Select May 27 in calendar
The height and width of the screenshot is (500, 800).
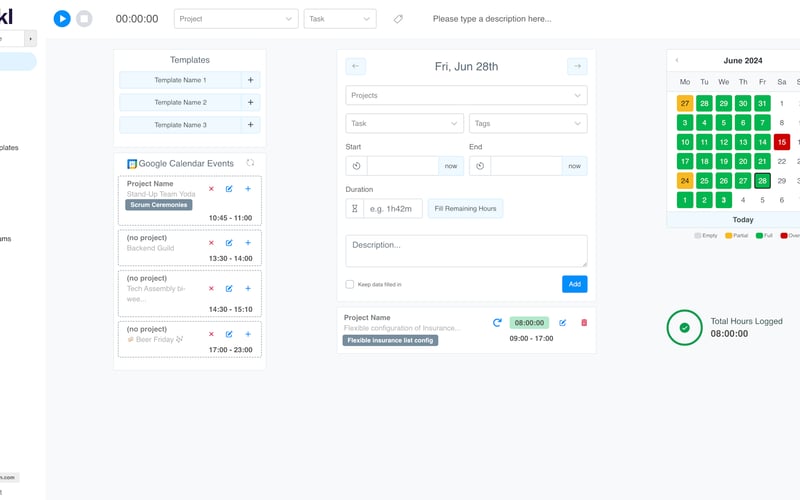pos(685,103)
